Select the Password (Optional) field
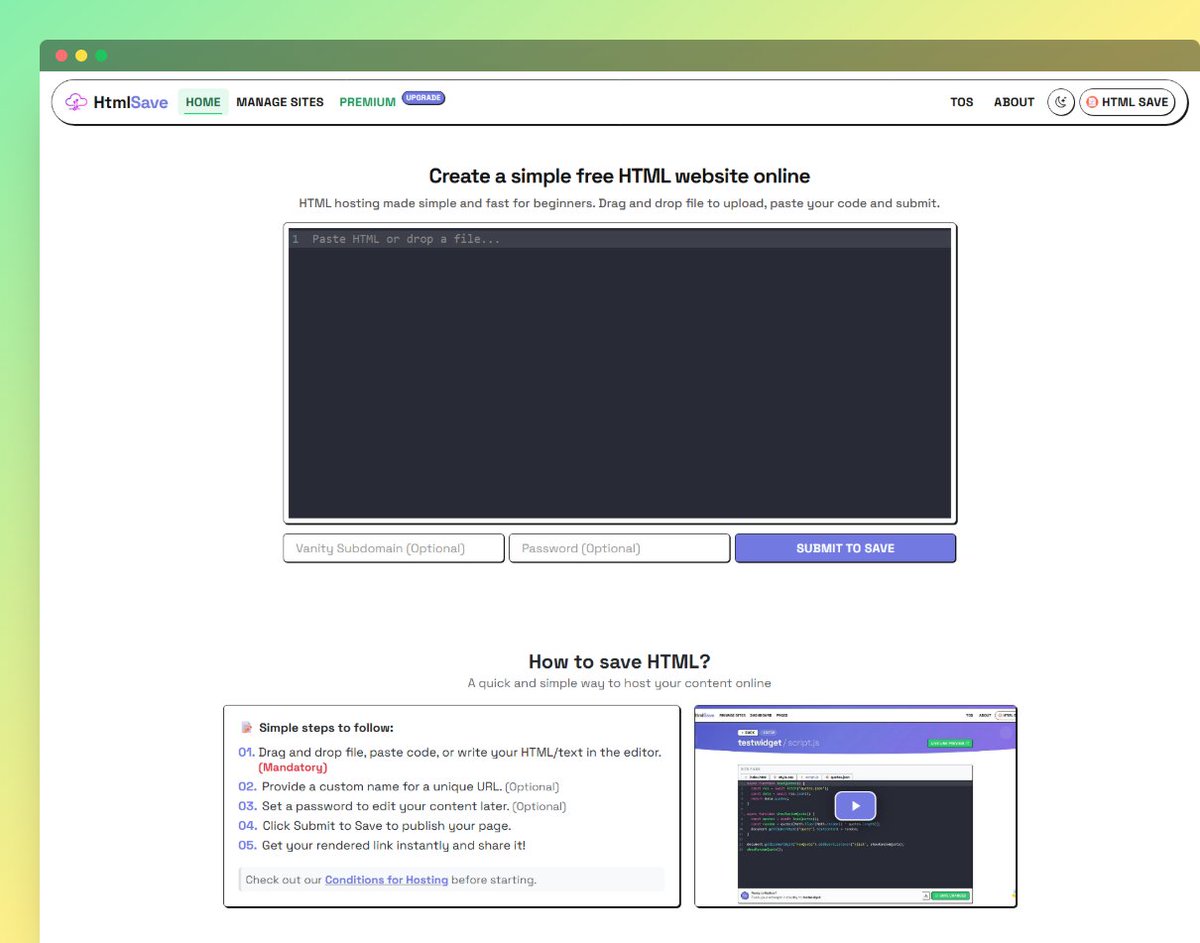Viewport: 1200px width, 943px height. tap(619, 547)
